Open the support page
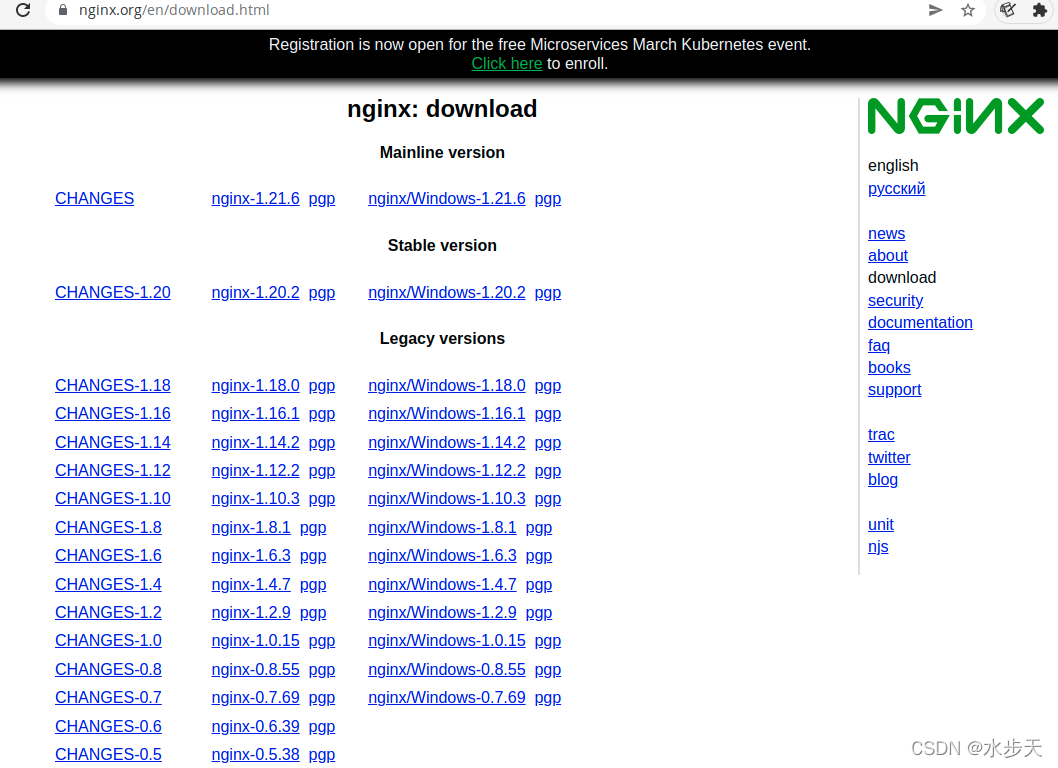The height and width of the screenshot is (768, 1058). tap(894, 390)
